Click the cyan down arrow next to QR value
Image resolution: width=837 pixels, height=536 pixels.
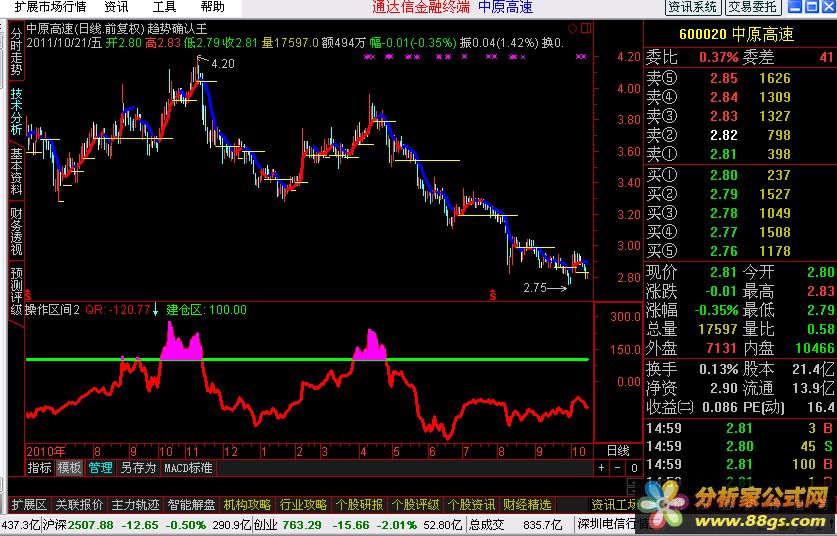(155, 309)
